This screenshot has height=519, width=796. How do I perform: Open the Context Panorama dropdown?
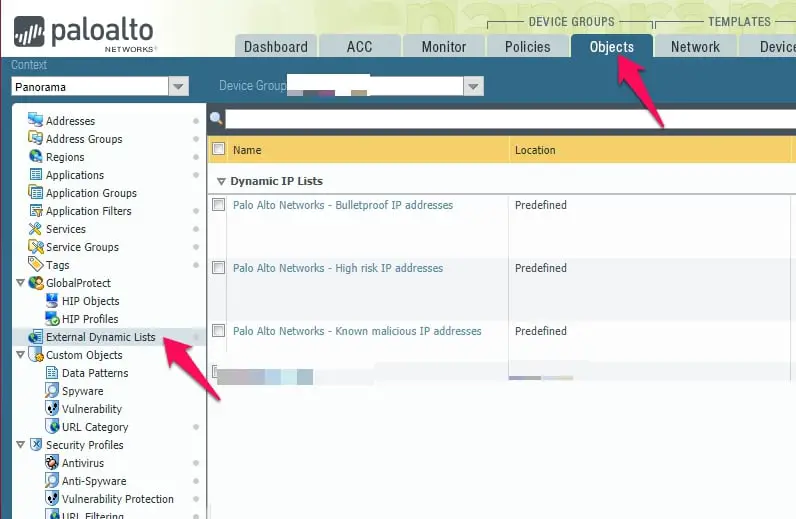pos(178,86)
